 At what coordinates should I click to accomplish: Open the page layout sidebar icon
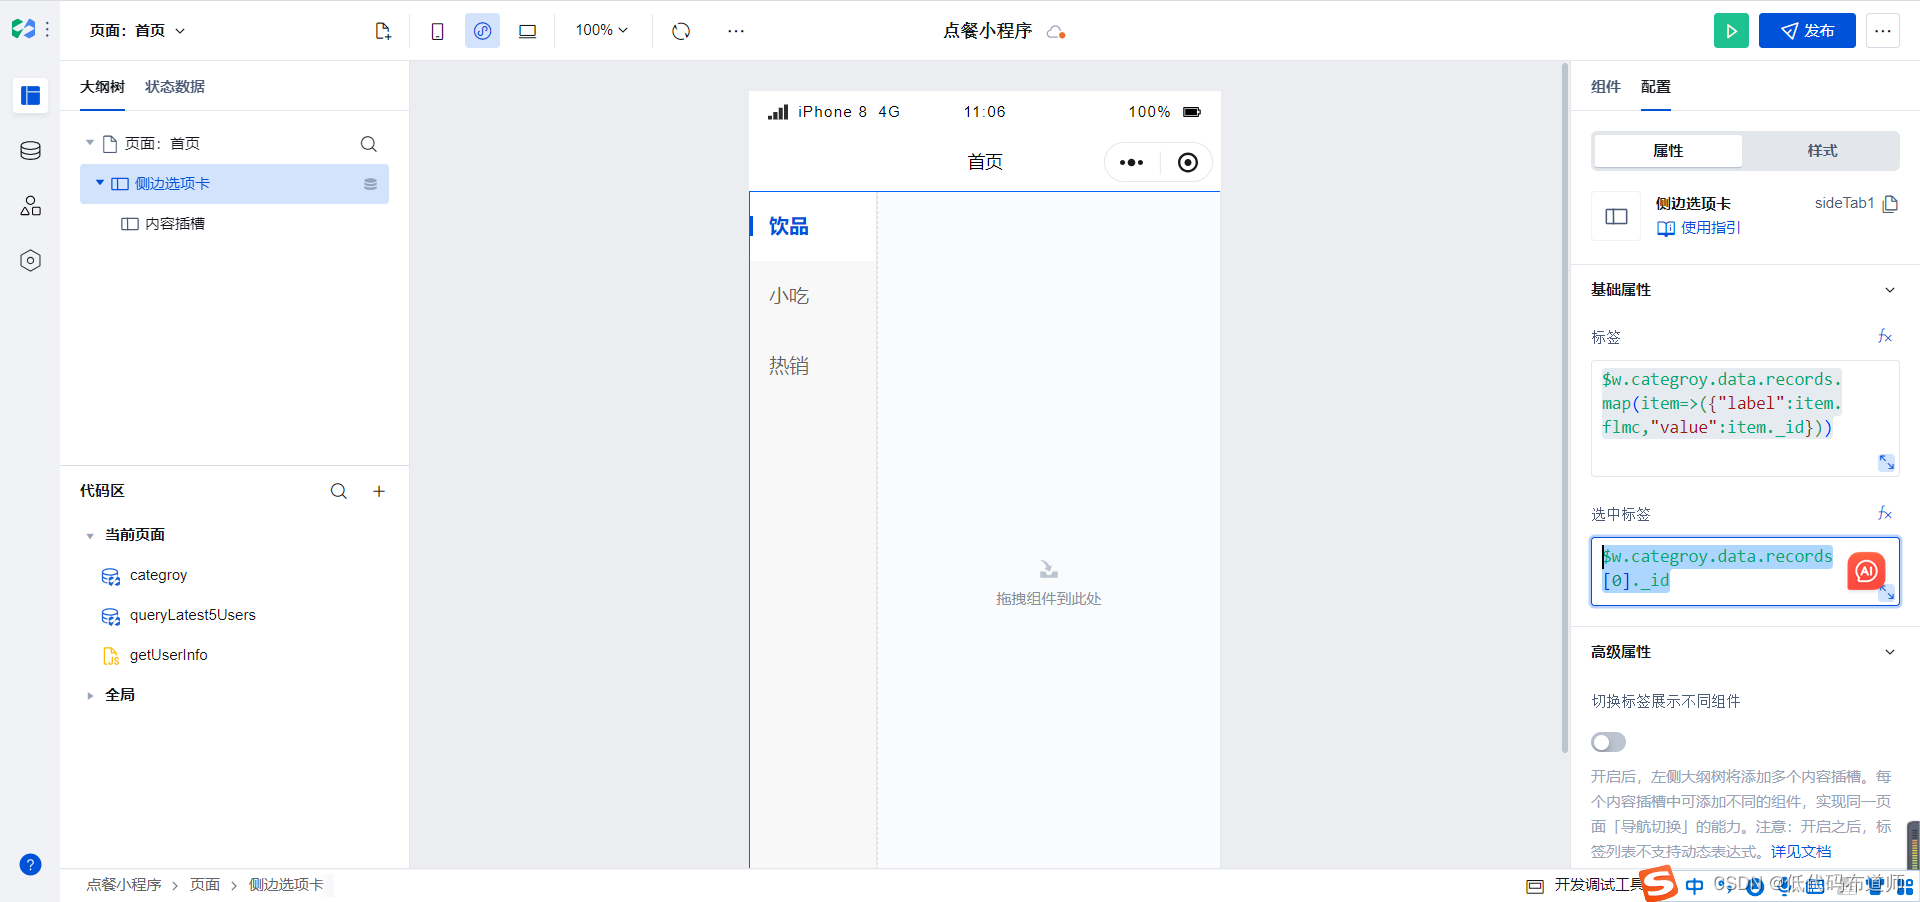click(x=31, y=96)
